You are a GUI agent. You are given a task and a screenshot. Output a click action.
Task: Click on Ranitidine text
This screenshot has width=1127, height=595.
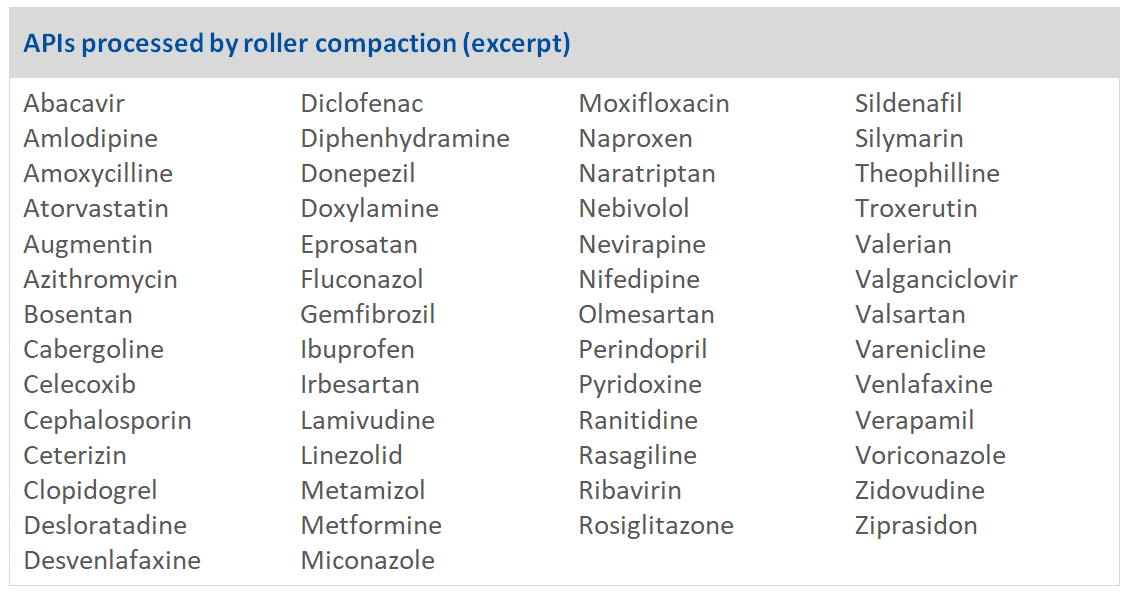coord(638,420)
